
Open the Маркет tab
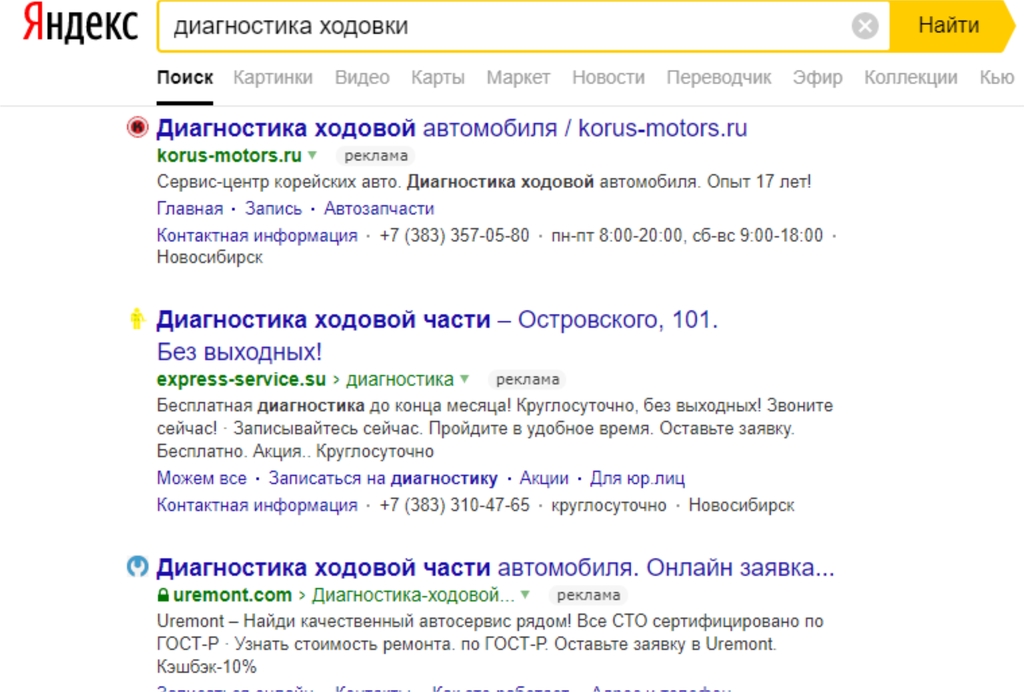518,77
